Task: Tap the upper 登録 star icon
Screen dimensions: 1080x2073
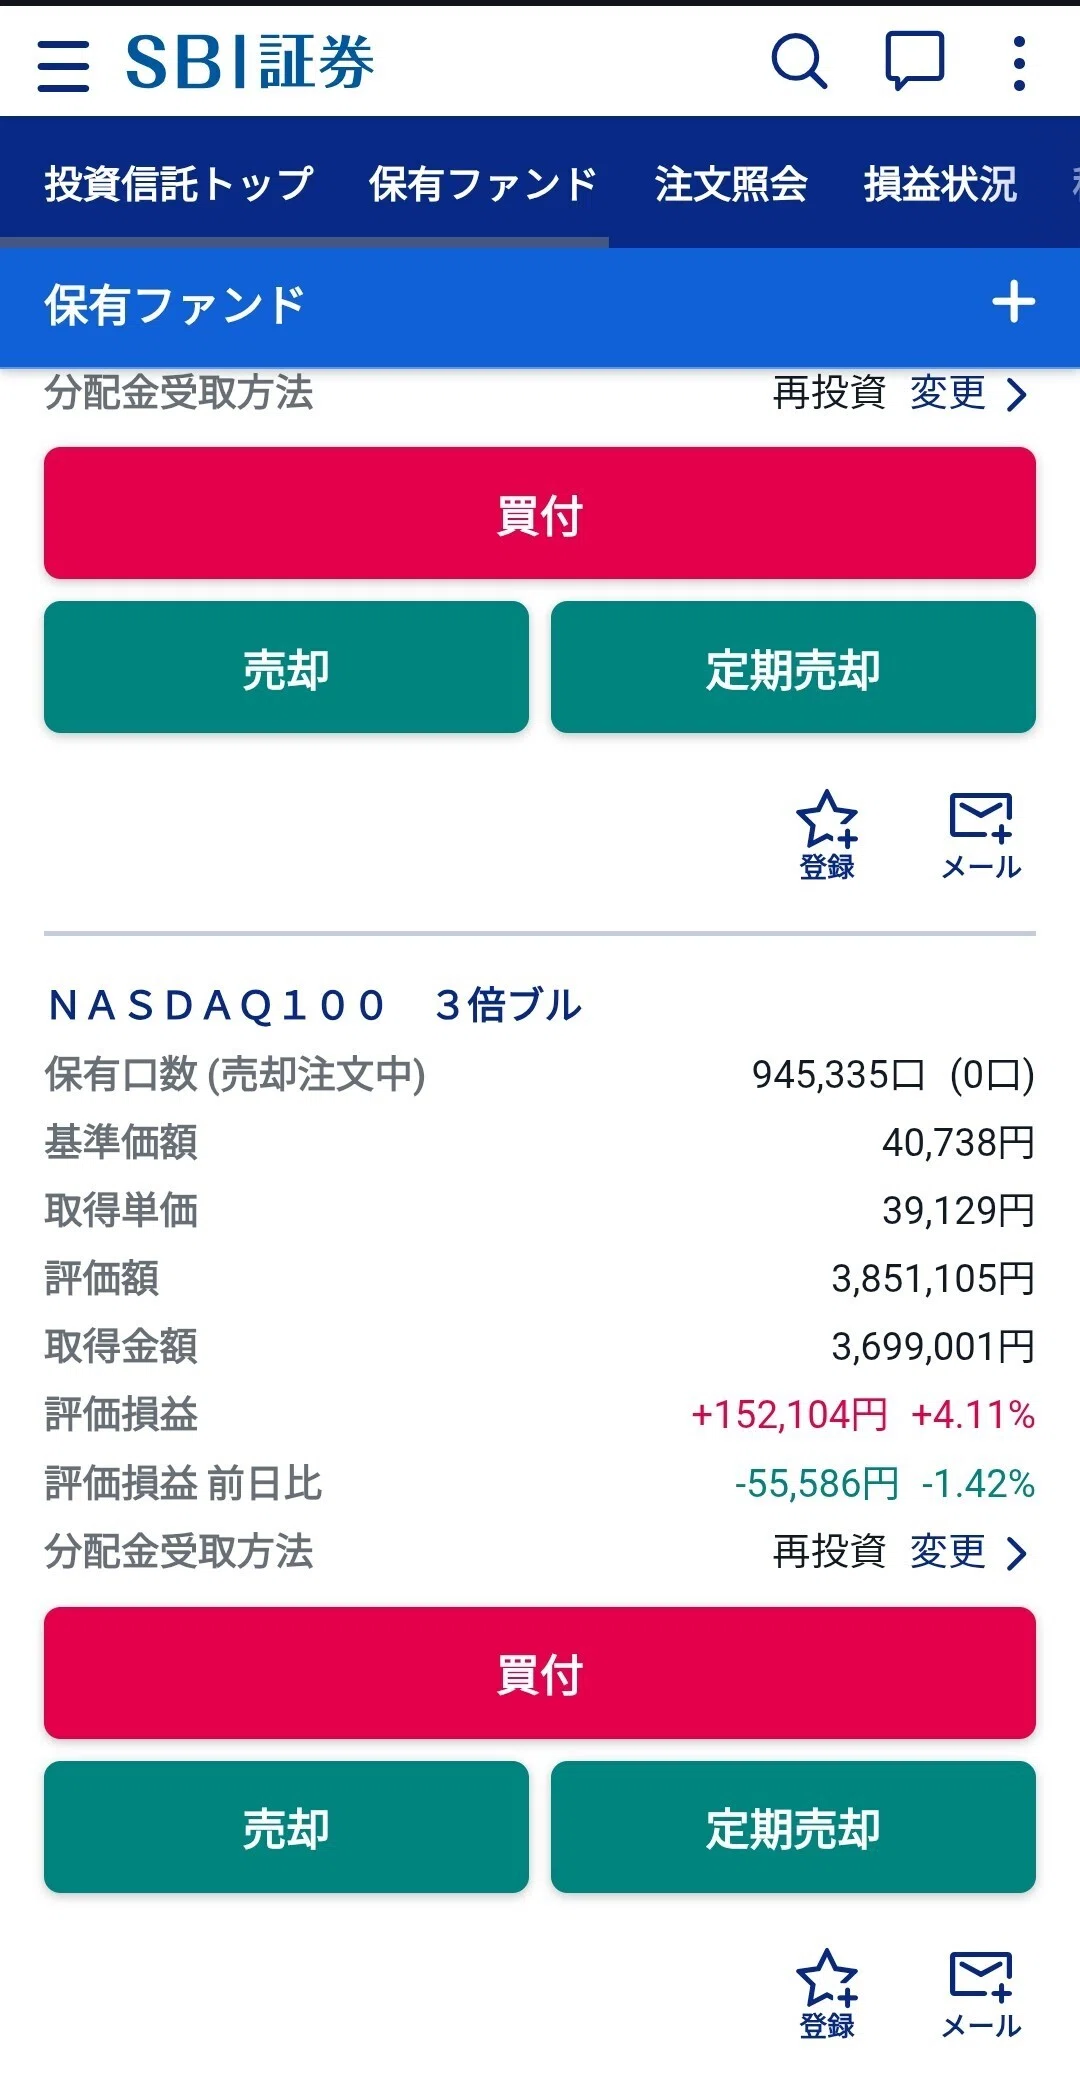Action: click(x=827, y=835)
